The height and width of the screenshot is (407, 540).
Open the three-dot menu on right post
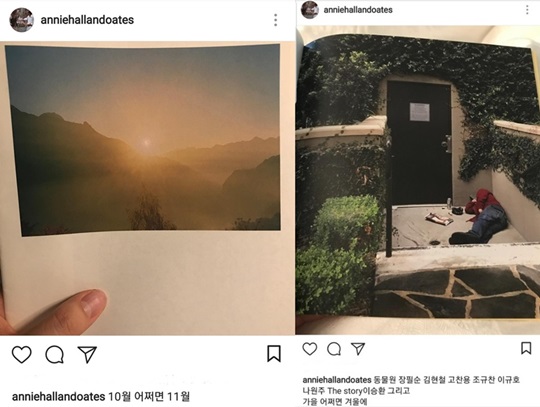(527, 10)
